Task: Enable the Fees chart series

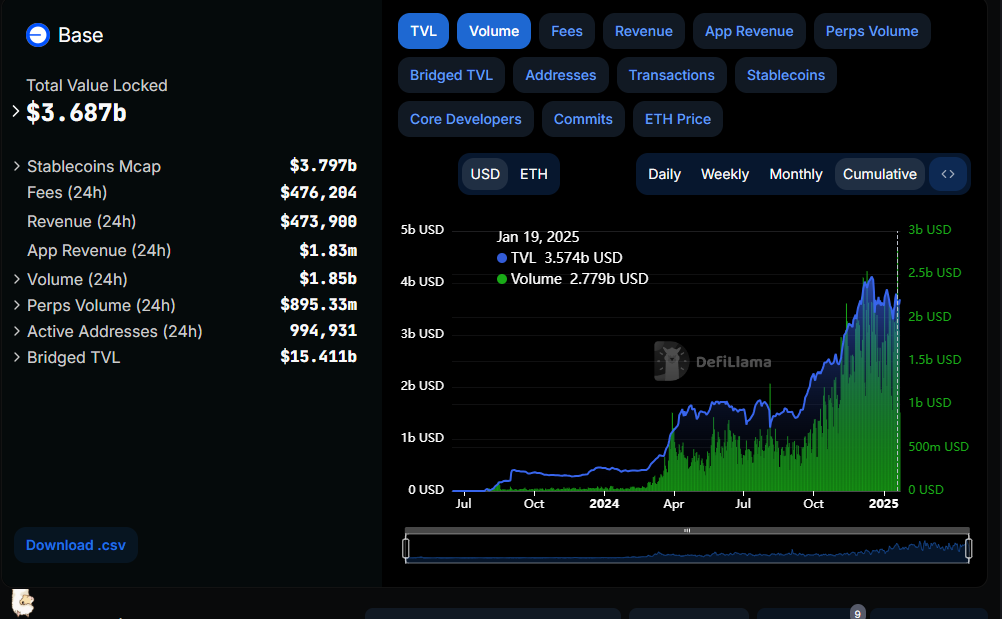Action: tap(567, 31)
